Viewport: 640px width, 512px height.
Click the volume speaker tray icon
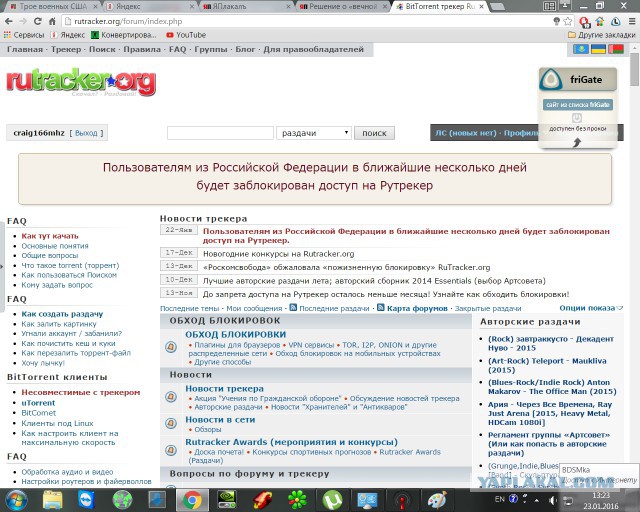[x=553, y=500]
